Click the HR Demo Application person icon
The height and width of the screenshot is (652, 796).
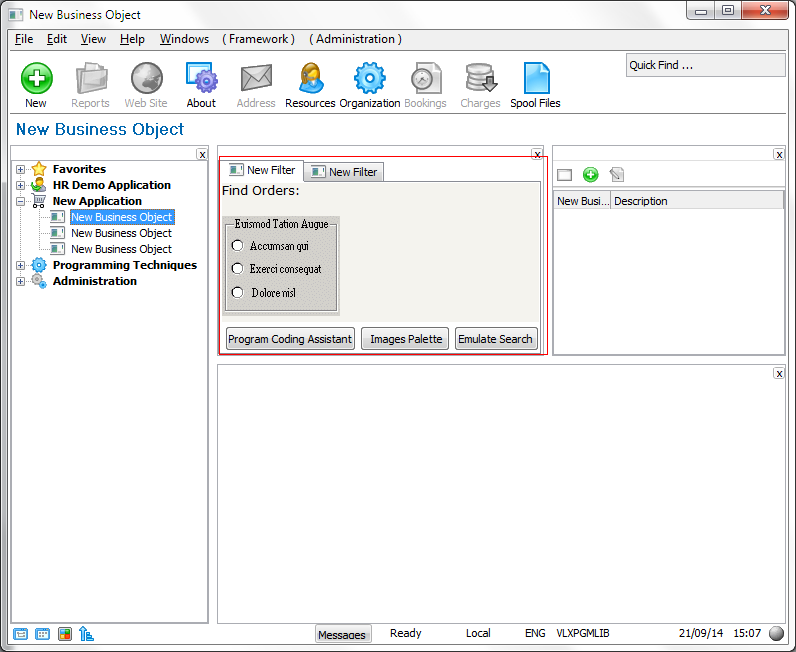39,185
